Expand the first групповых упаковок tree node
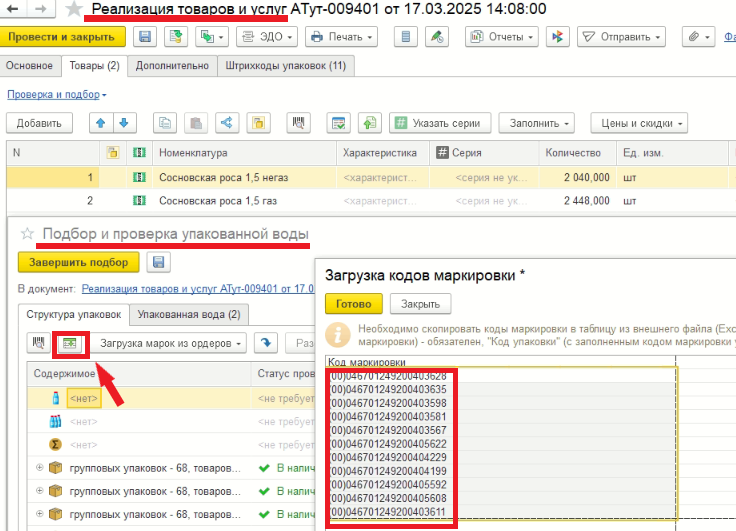736x531 pixels. (40, 467)
